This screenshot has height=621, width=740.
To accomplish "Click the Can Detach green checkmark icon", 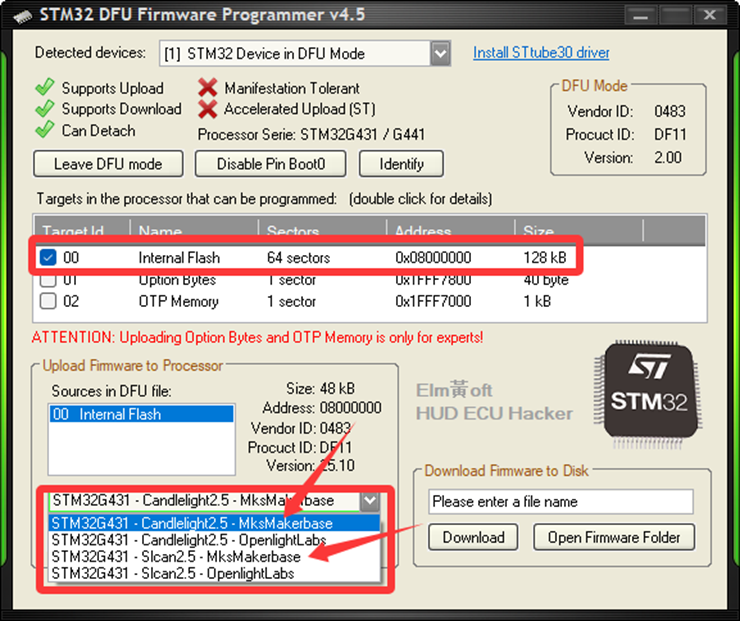I will tap(45, 130).
